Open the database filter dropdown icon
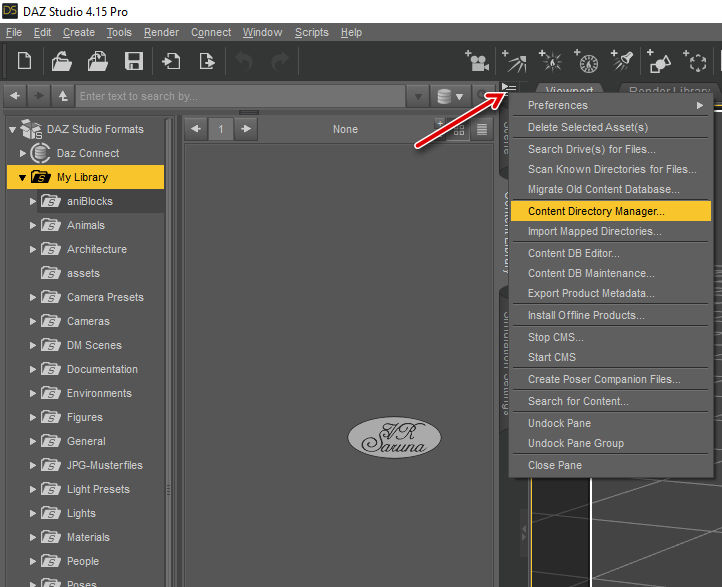 [x=449, y=96]
